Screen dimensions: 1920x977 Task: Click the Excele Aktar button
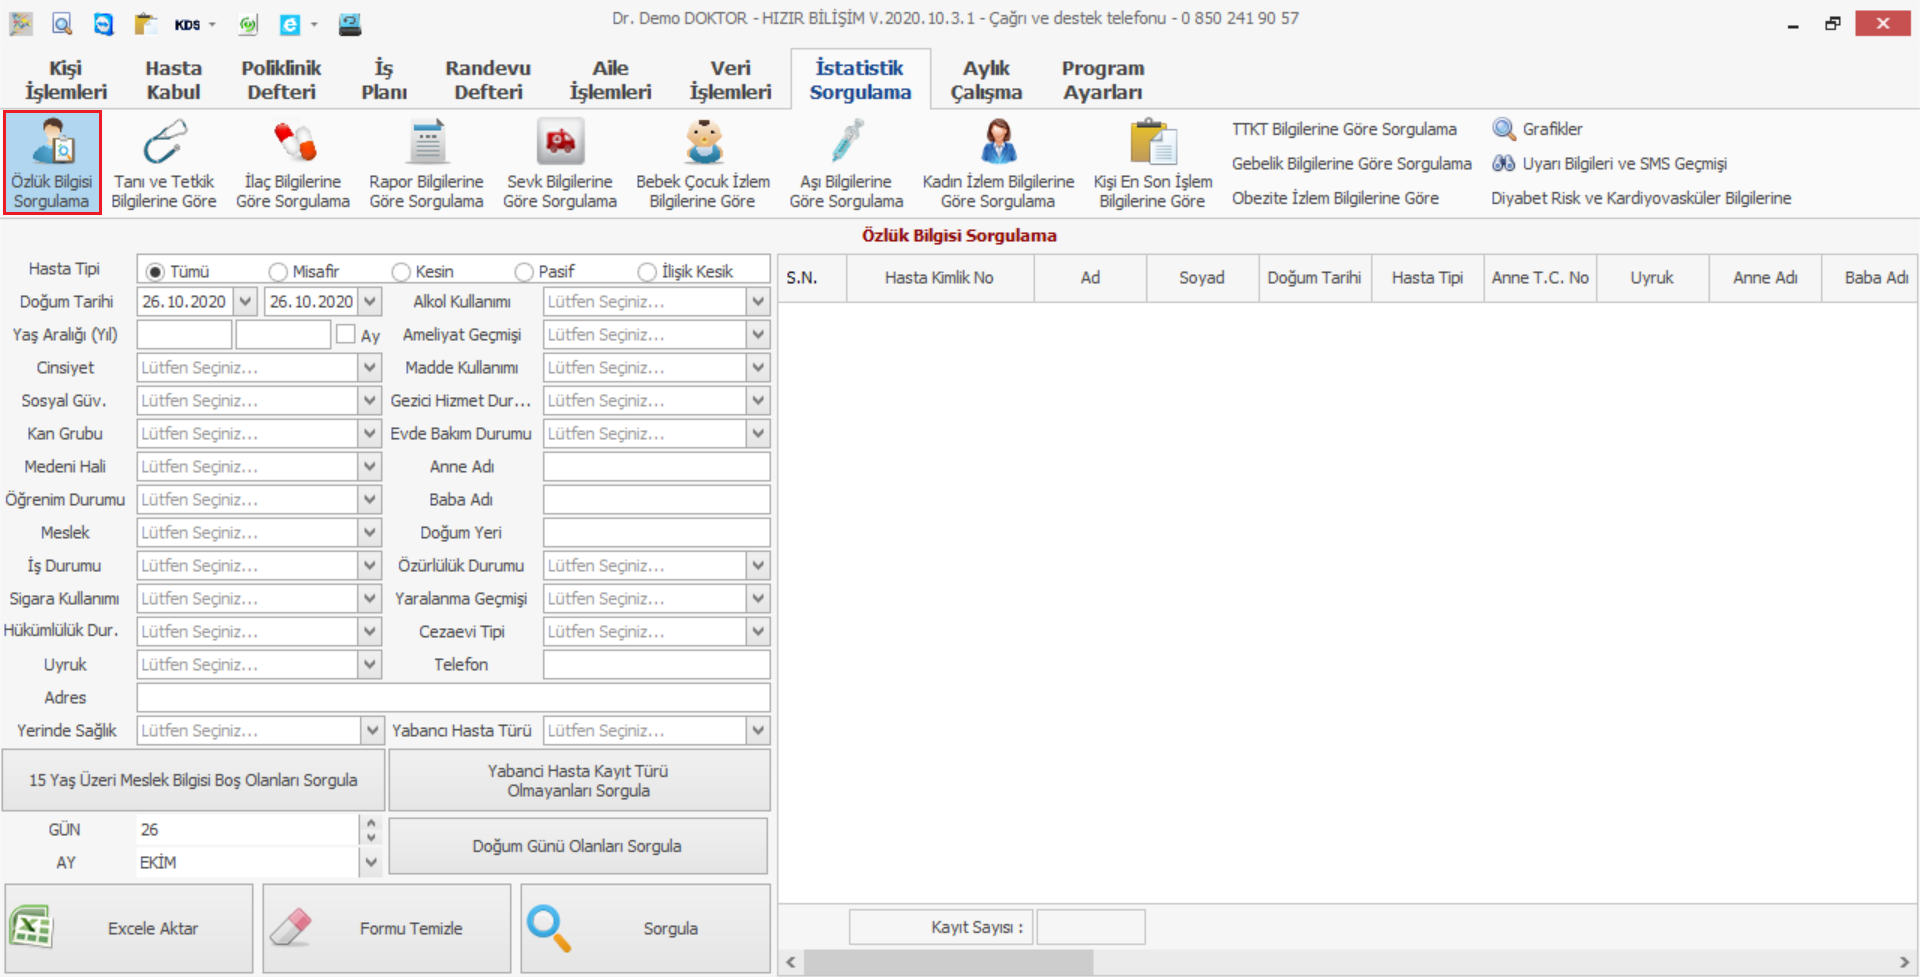(129, 928)
